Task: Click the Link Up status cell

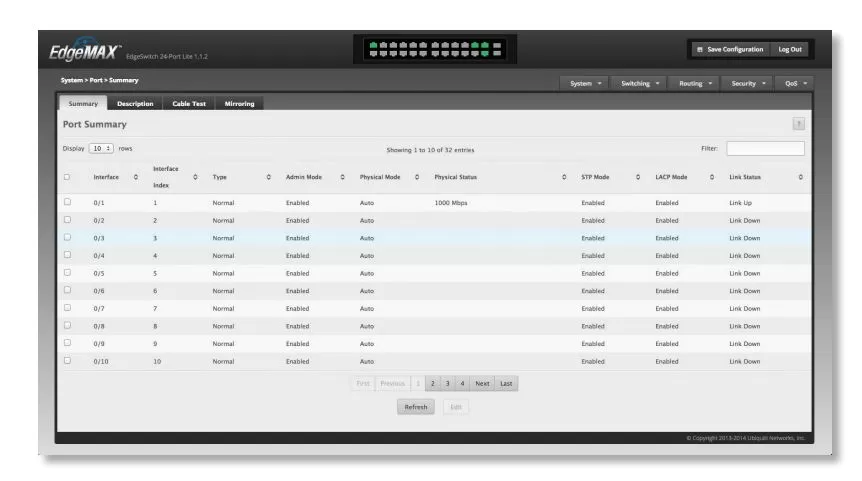Action: click(741, 203)
